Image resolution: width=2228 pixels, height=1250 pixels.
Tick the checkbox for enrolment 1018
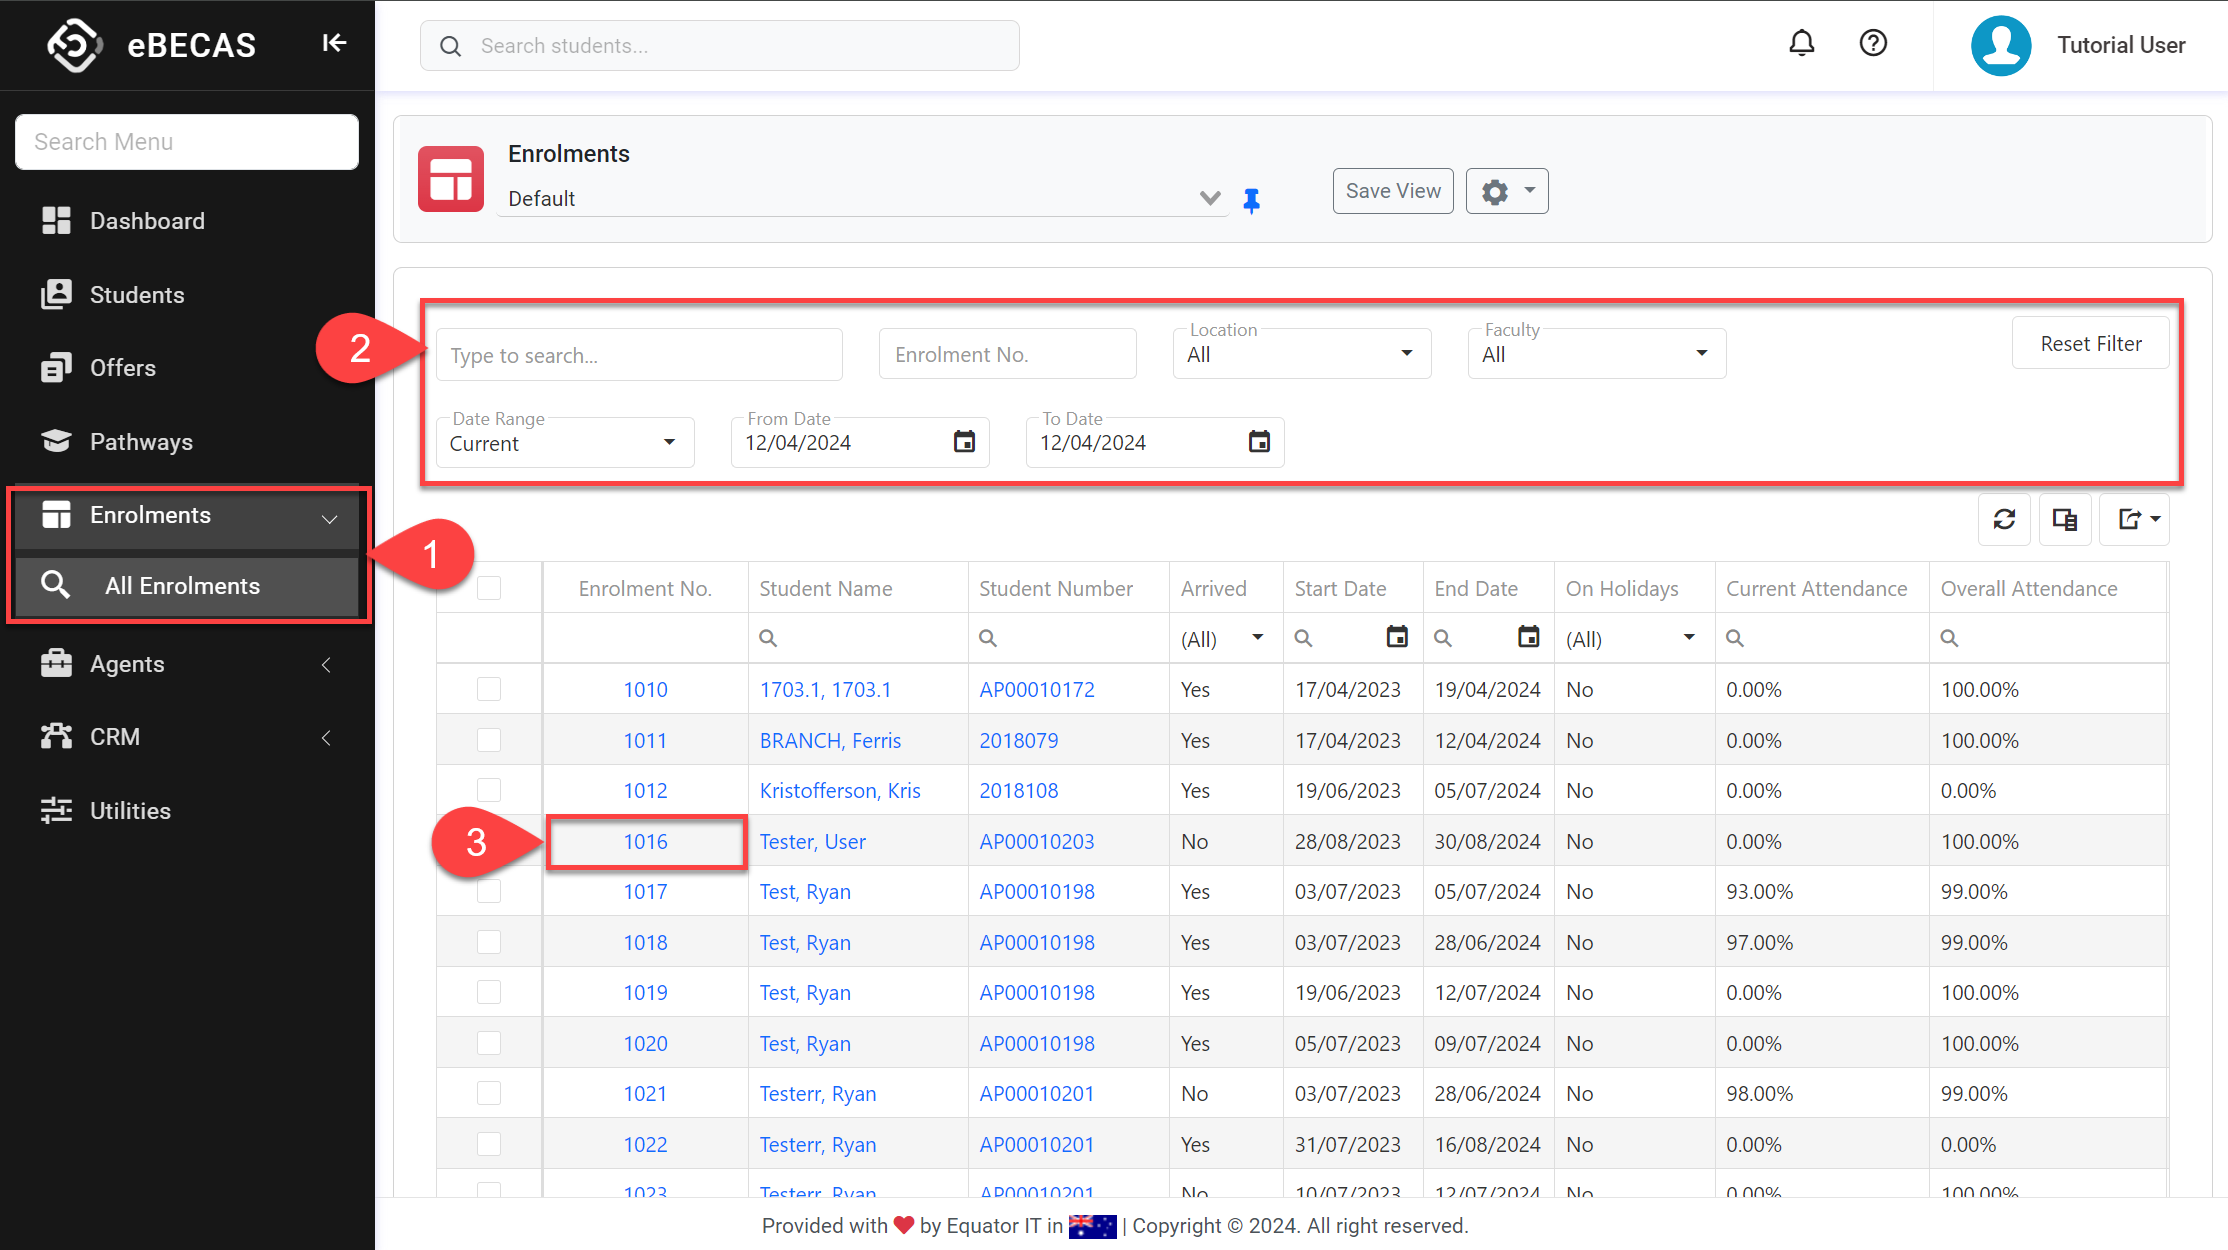tap(489, 942)
